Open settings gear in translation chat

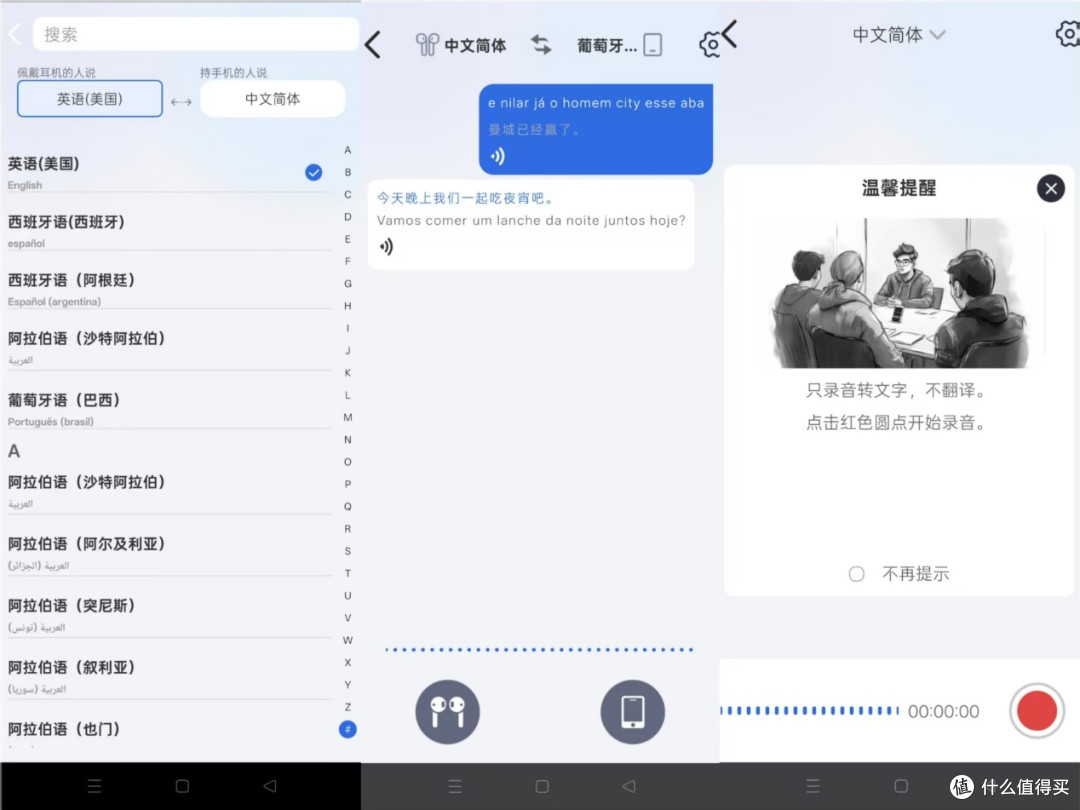tap(709, 45)
